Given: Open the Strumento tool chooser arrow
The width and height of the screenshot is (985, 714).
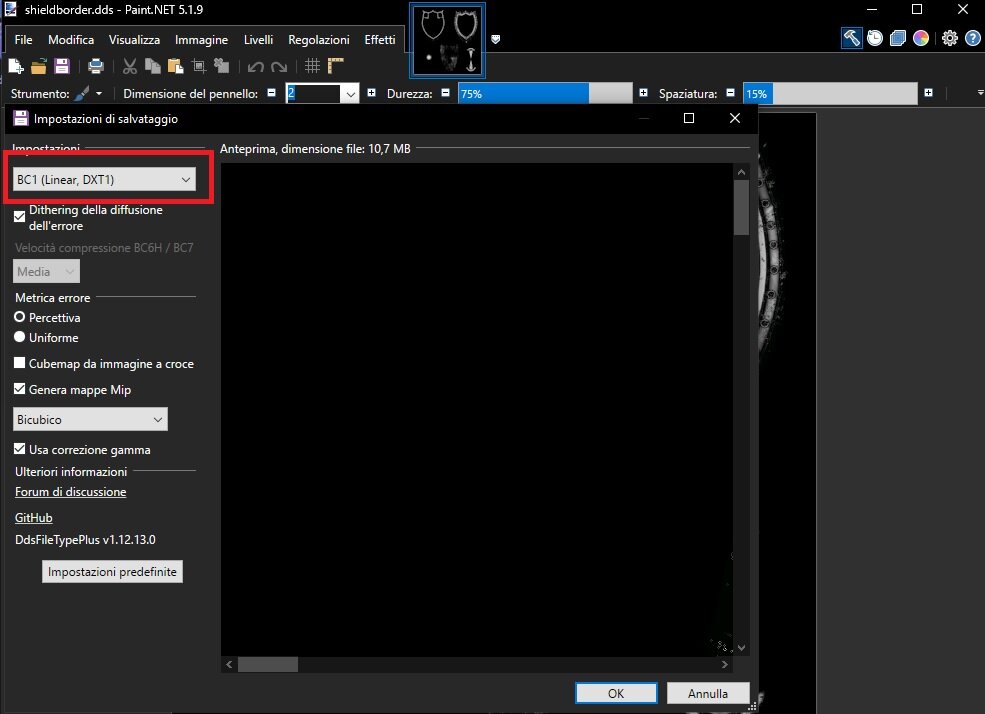Looking at the screenshot, I should tap(99, 94).
